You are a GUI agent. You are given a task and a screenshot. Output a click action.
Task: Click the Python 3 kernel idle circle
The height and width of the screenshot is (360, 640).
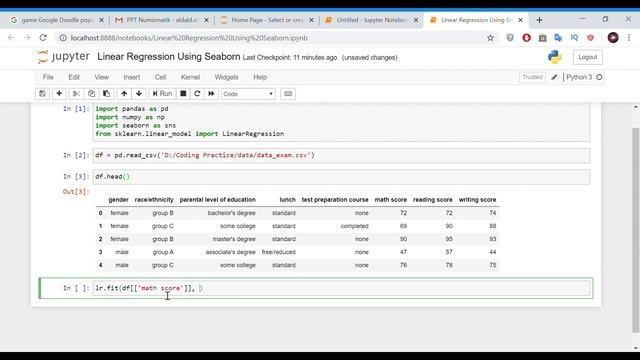(x=599, y=77)
